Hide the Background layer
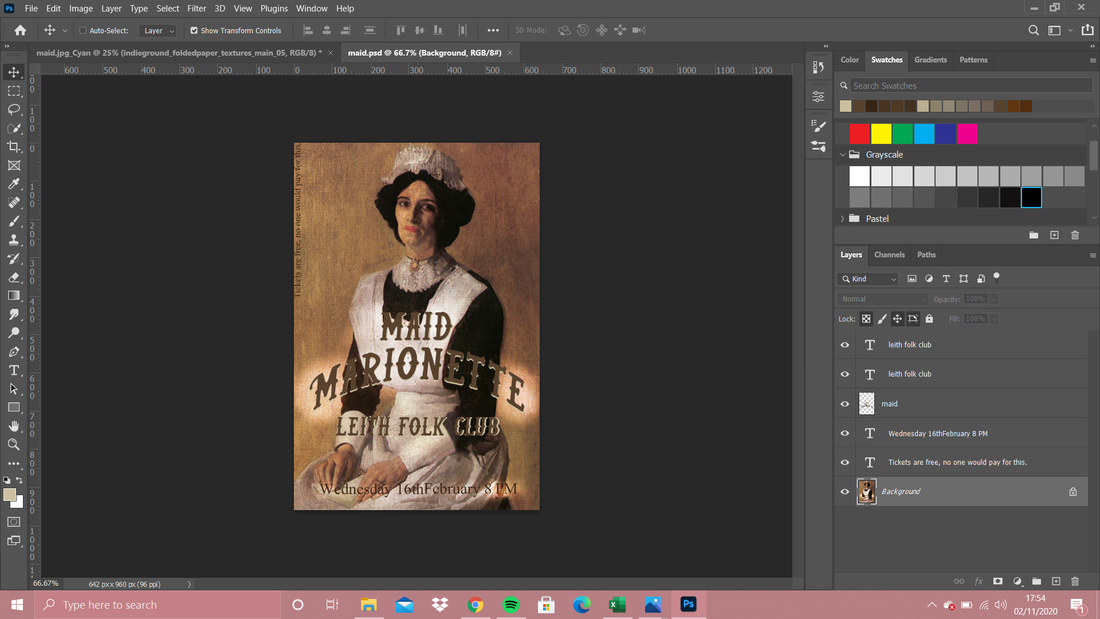This screenshot has width=1100, height=619. pyautogui.click(x=845, y=492)
